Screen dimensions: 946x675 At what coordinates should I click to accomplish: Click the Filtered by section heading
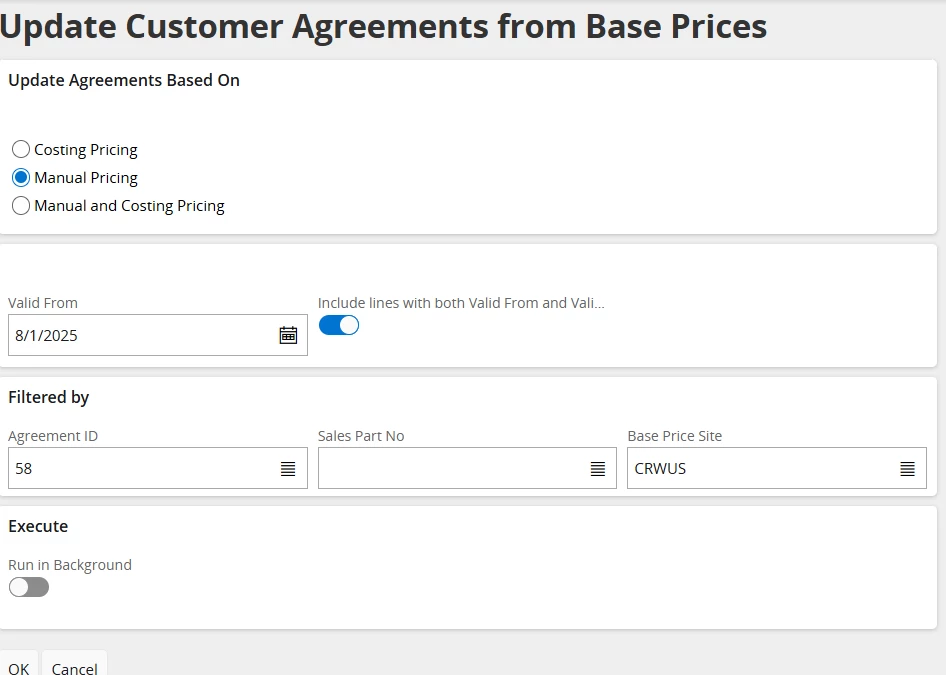point(49,397)
